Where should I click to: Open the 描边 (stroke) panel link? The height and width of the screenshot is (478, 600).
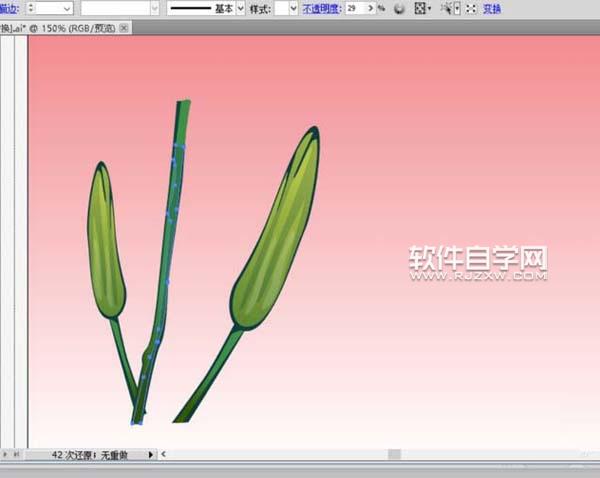coord(8,8)
